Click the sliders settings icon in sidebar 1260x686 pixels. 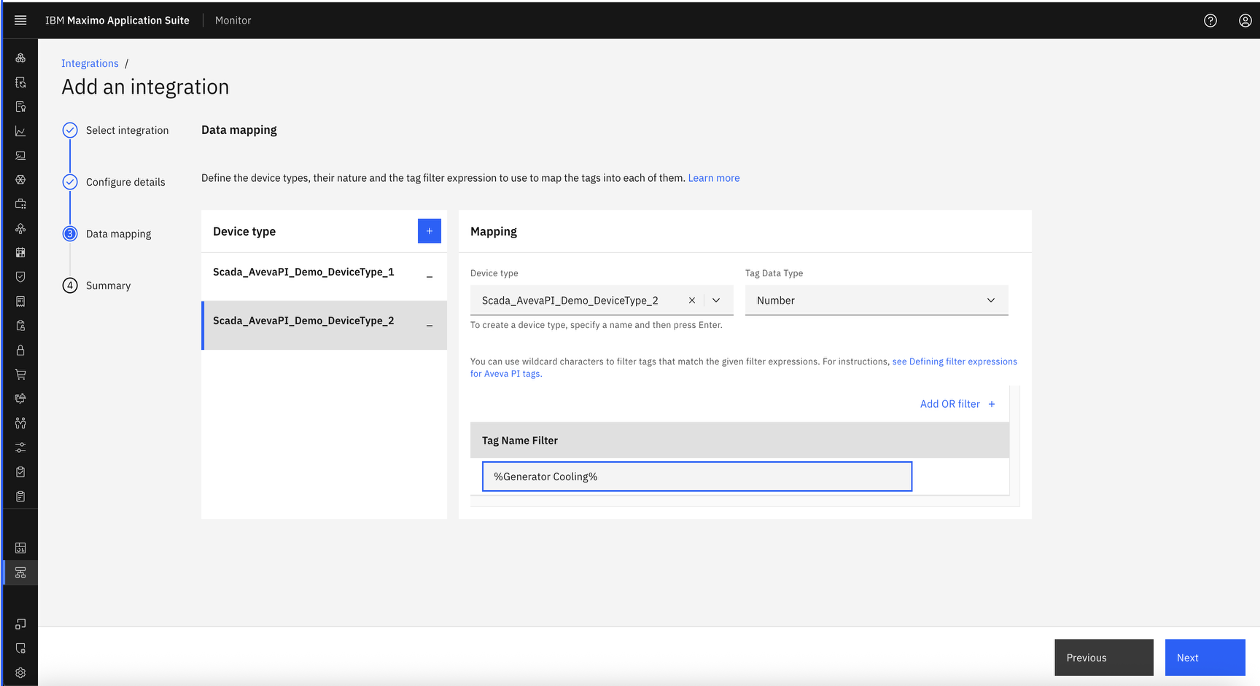pos(20,447)
